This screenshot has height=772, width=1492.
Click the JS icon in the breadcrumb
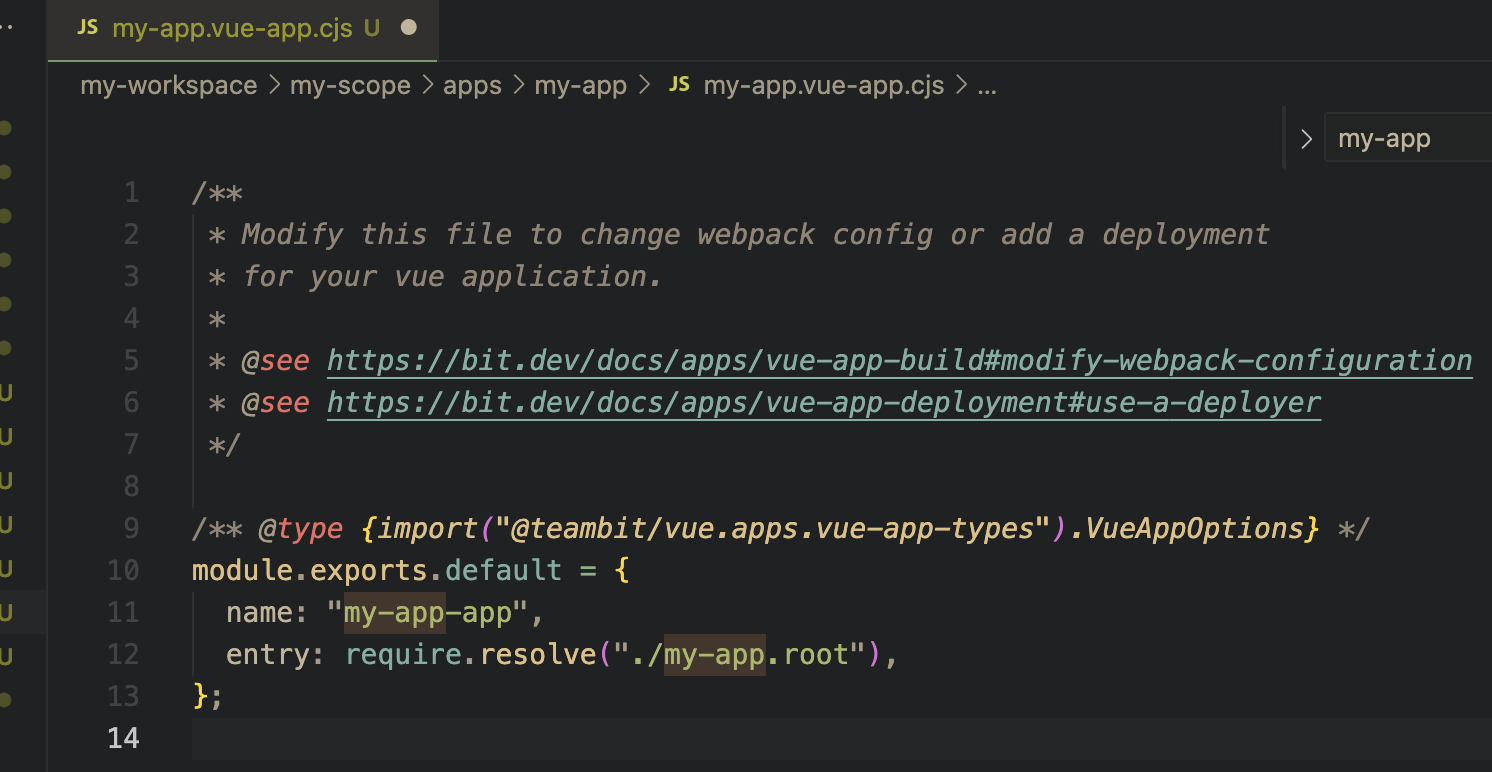[679, 84]
